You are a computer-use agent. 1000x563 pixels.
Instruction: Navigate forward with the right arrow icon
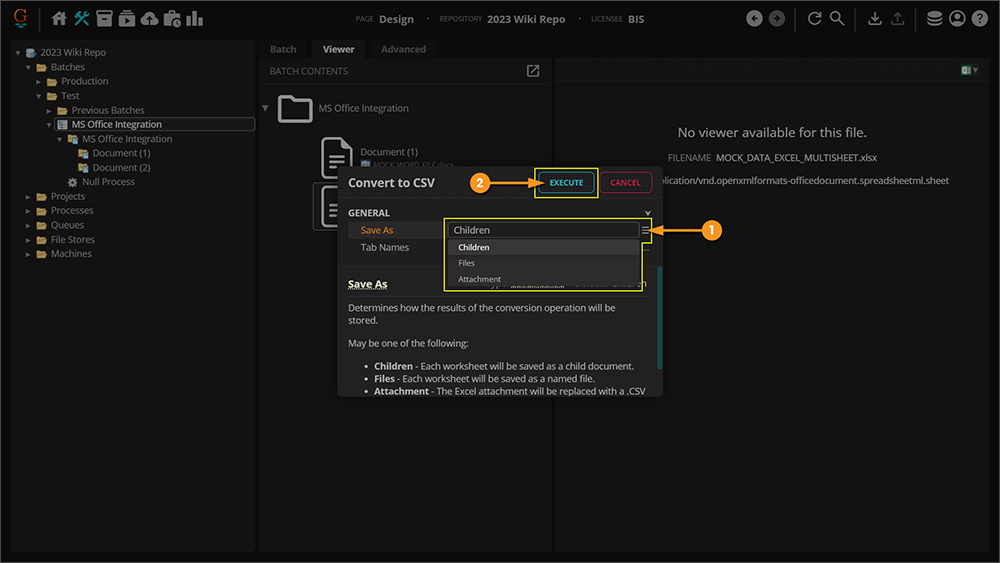777,18
